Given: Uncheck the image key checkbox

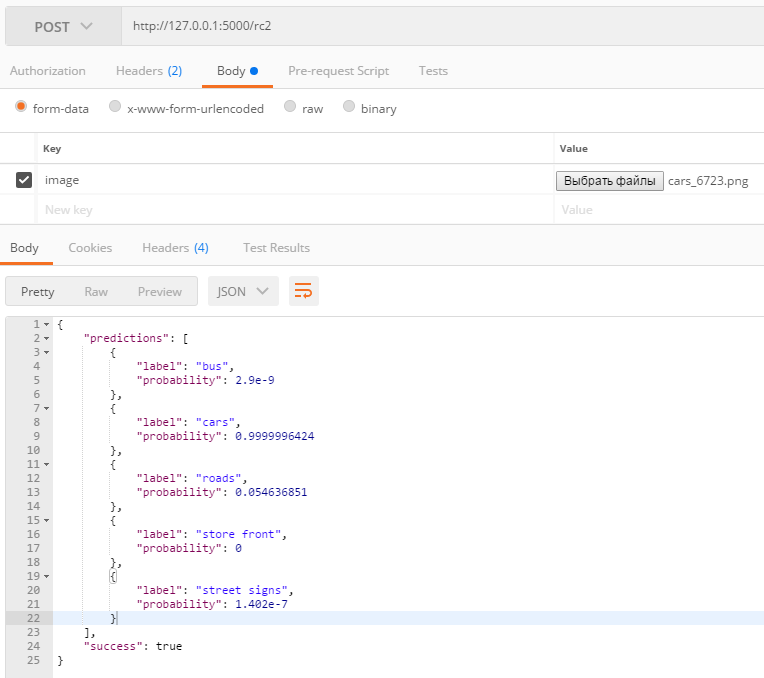Looking at the screenshot, I should [24, 180].
